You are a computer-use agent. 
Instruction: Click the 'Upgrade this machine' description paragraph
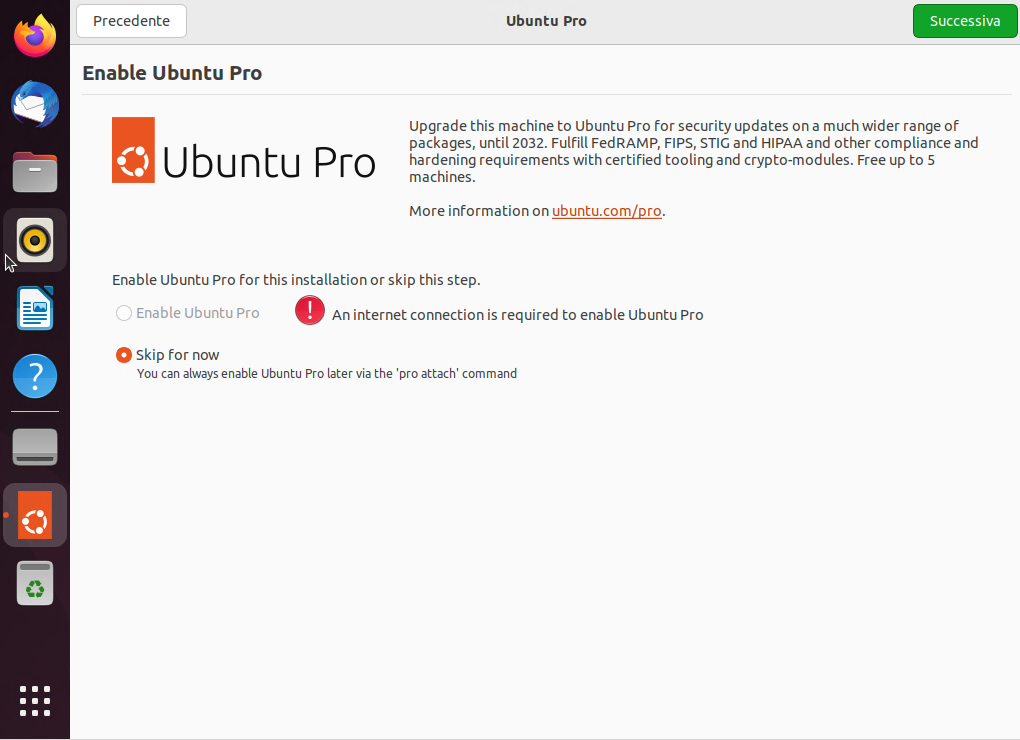pos(693,152)
